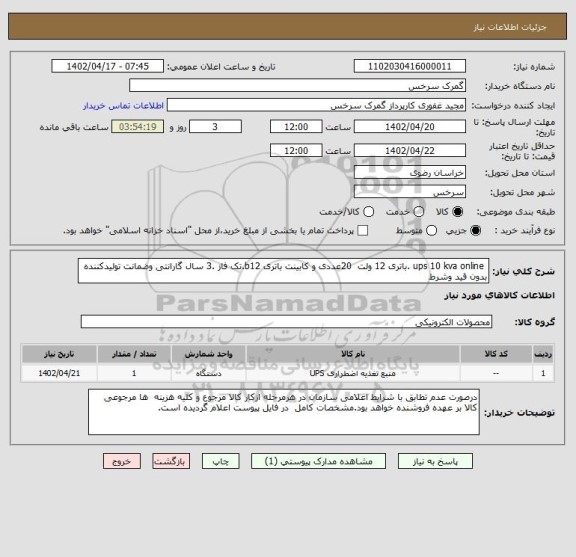Select the کالا radio button
Screen dimensions: 576x557
click(x=458, y=212)
